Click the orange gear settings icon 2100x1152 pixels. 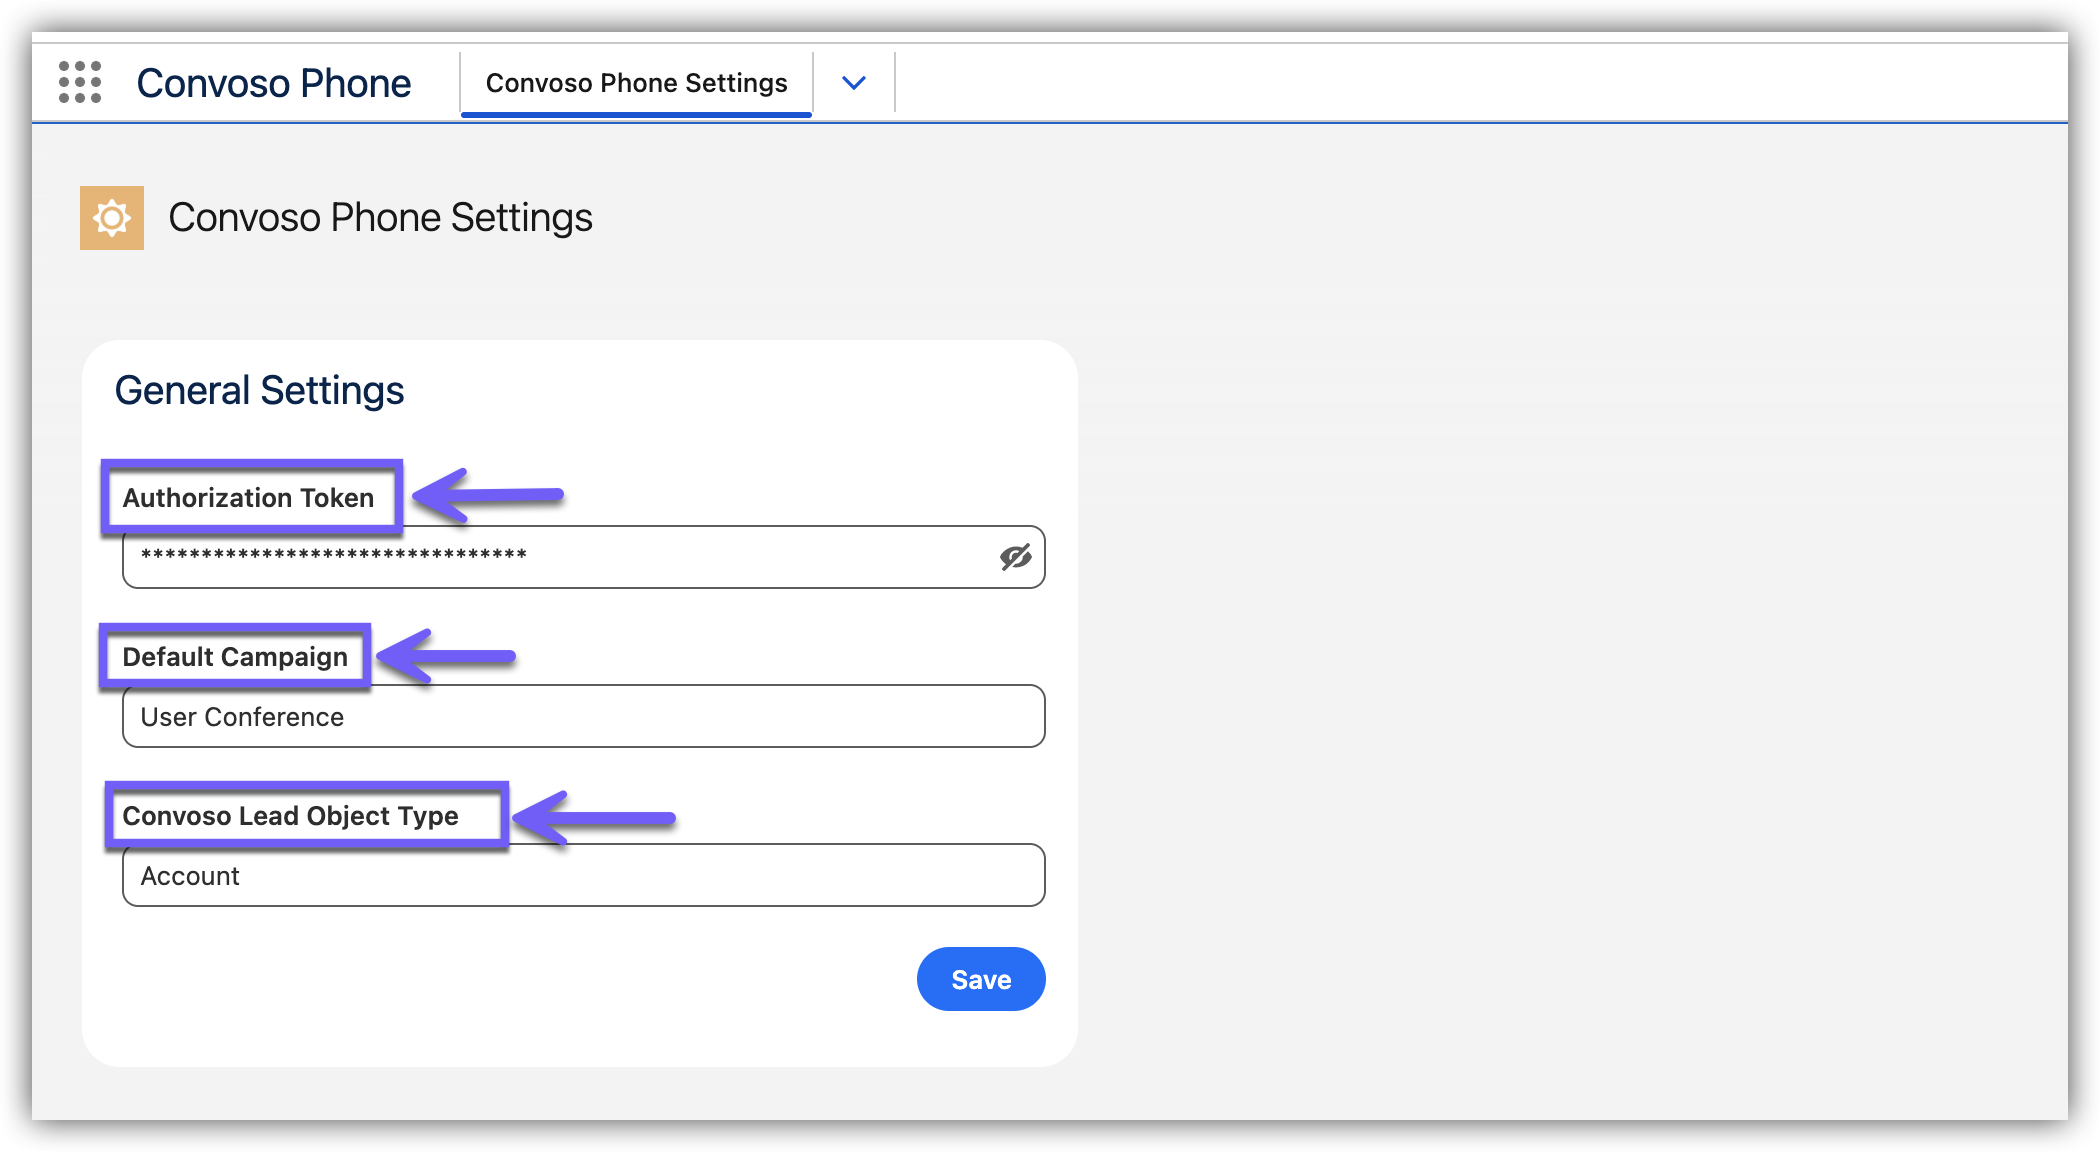coord(112,218)
